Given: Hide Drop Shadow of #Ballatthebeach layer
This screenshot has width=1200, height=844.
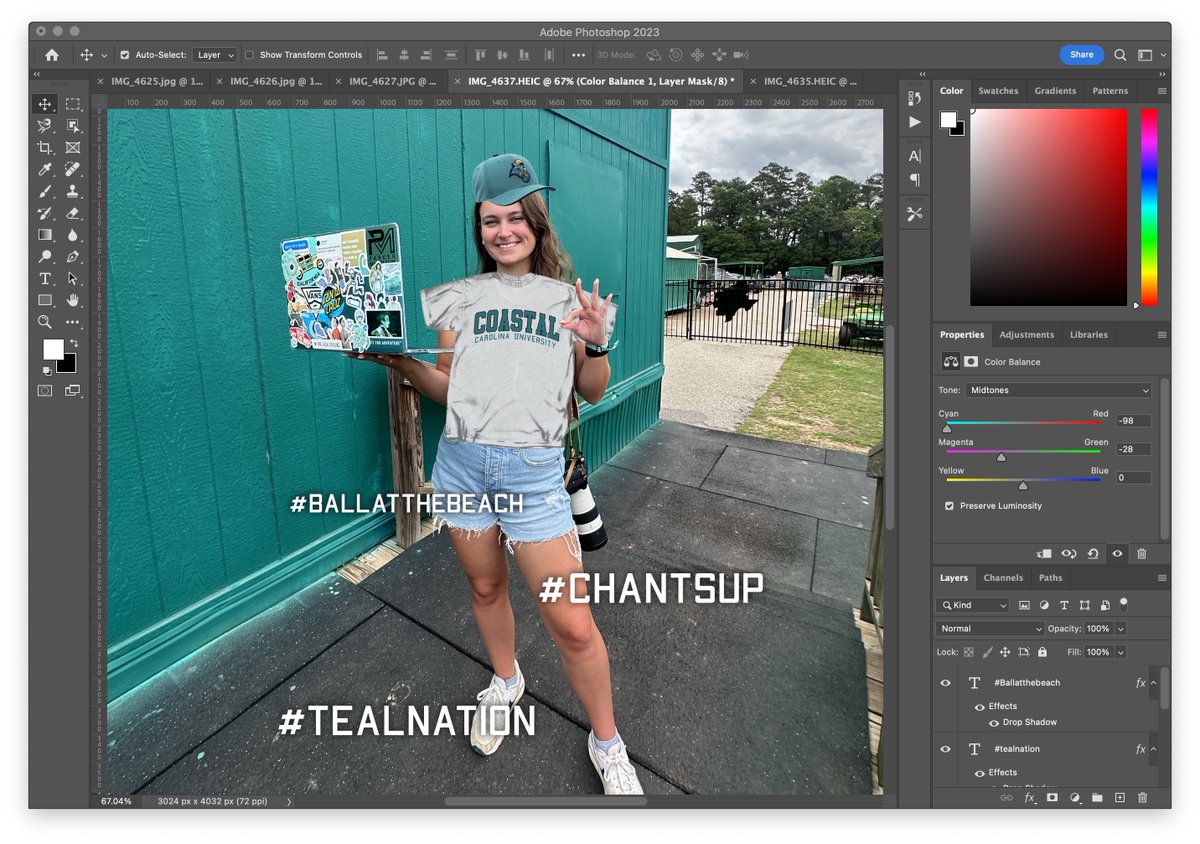Looking at the screenshot, I should pos(994,723).
